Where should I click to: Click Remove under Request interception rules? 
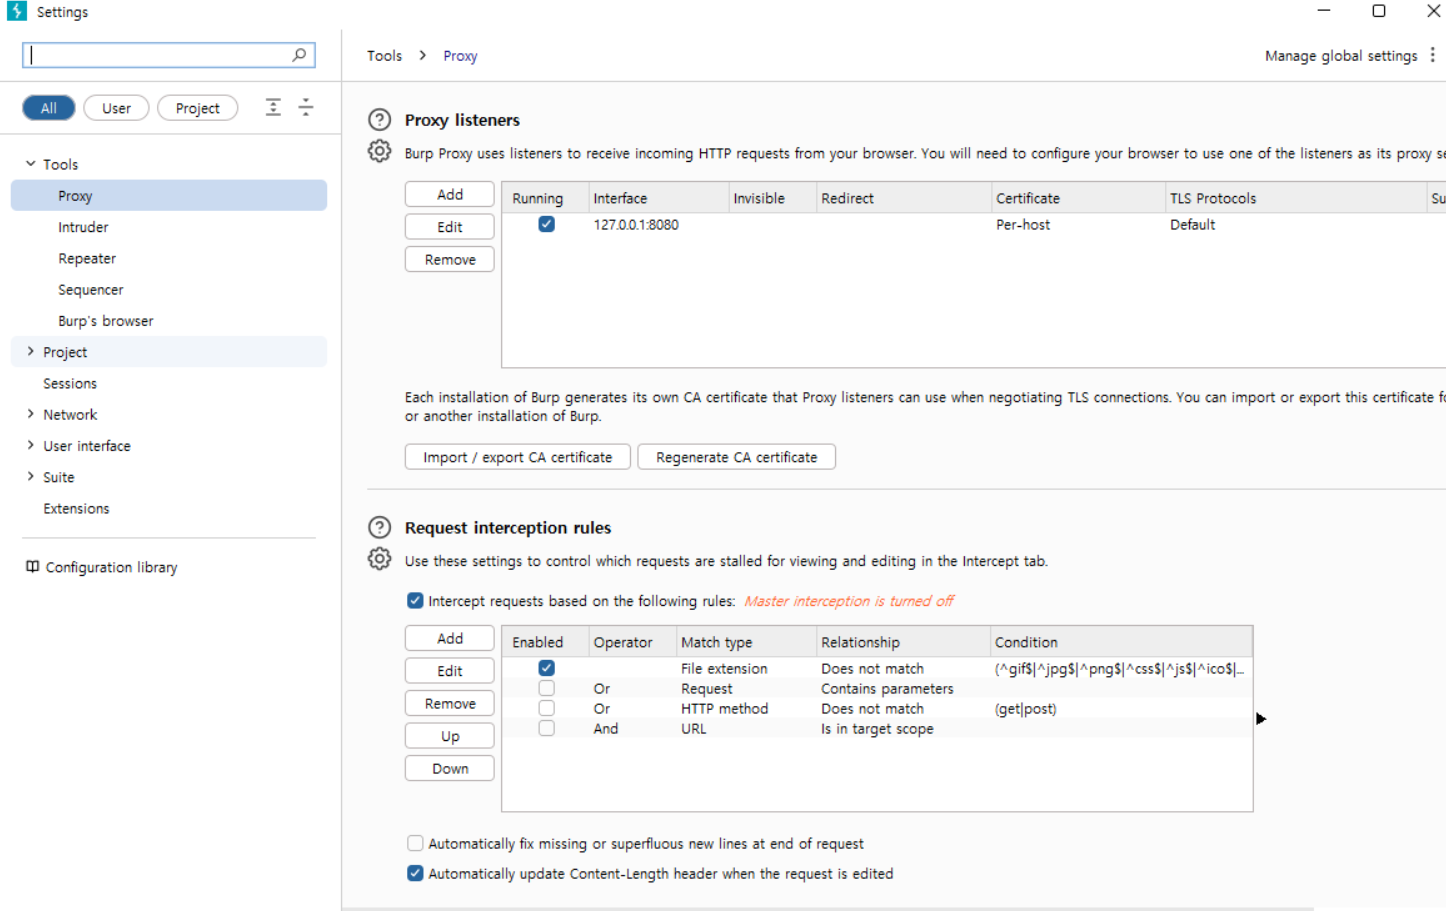[450, 703]
